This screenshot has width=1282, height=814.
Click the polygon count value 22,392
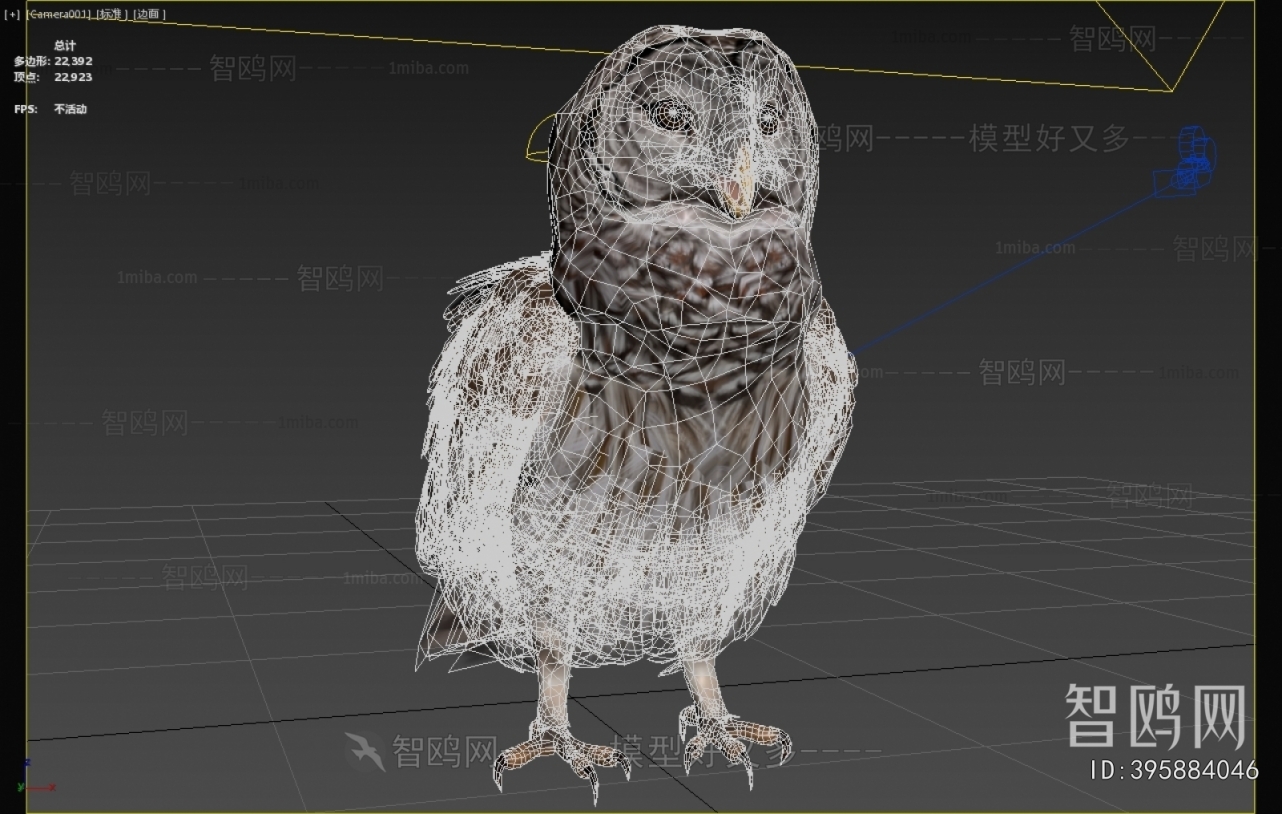(73, 61)
